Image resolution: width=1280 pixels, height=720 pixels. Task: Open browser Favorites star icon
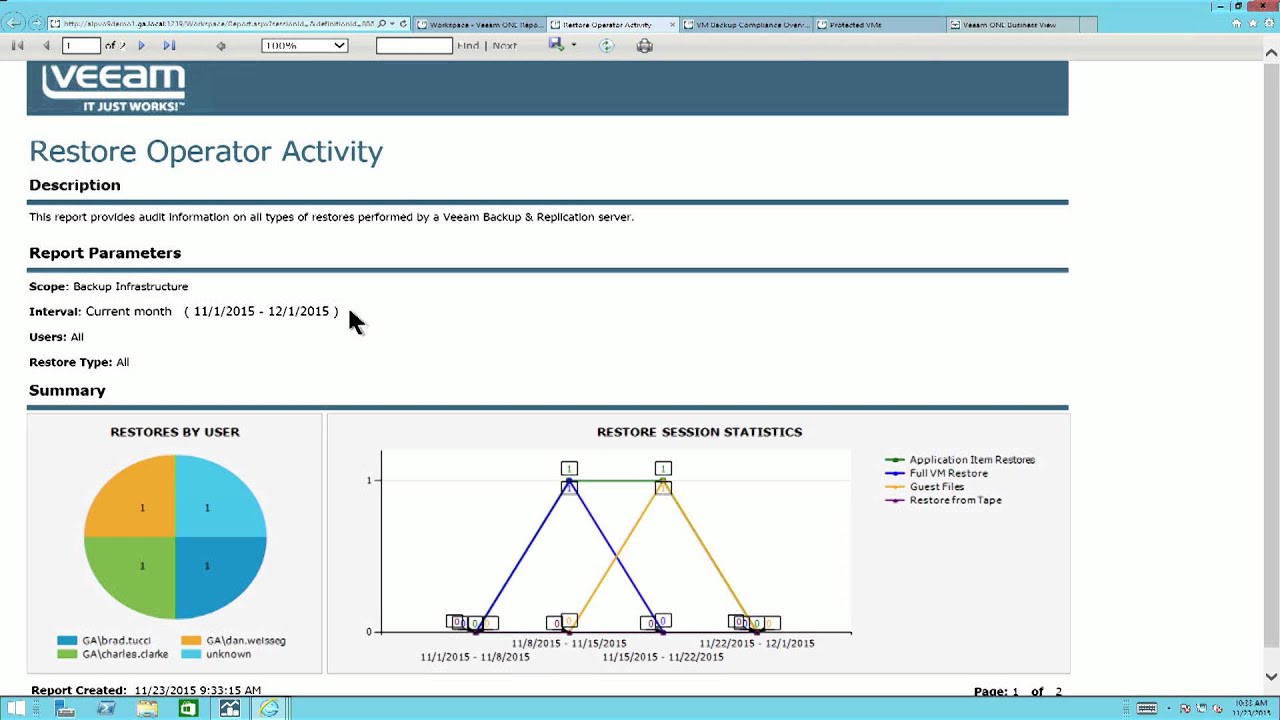pos(1252,23)
